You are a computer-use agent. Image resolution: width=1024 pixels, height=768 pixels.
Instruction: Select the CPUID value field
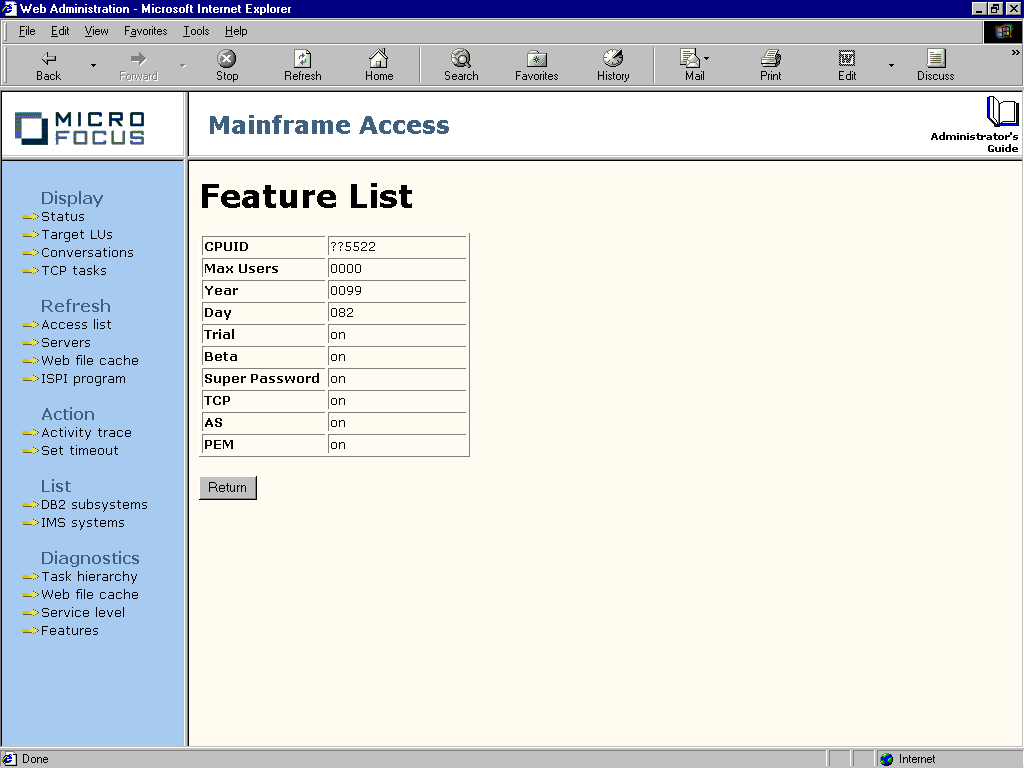click(396, 246)
